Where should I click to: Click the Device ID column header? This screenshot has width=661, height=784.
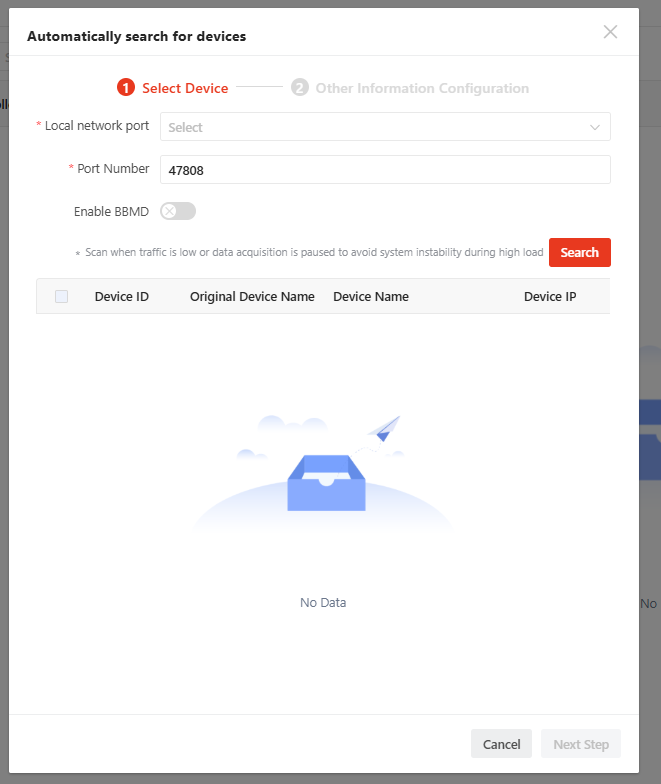click(122, 296)
